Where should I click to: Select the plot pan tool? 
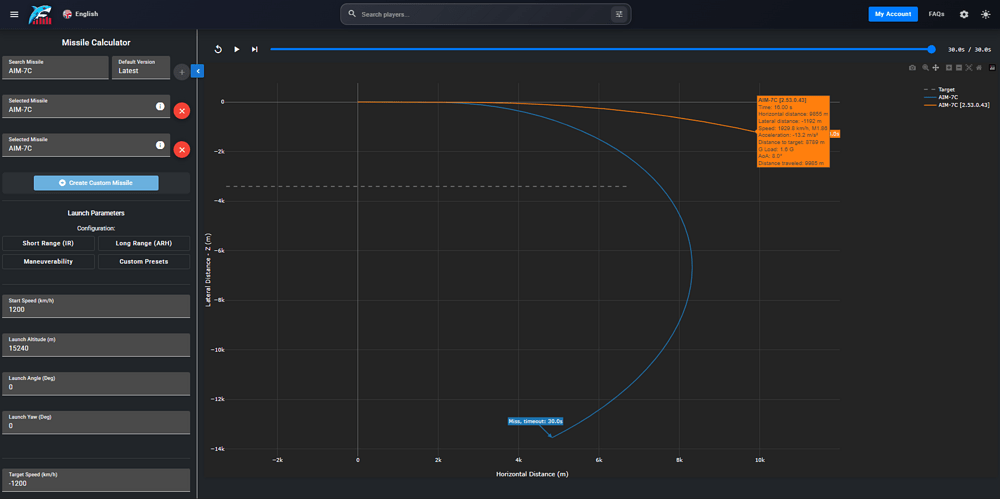click(936, 68)
